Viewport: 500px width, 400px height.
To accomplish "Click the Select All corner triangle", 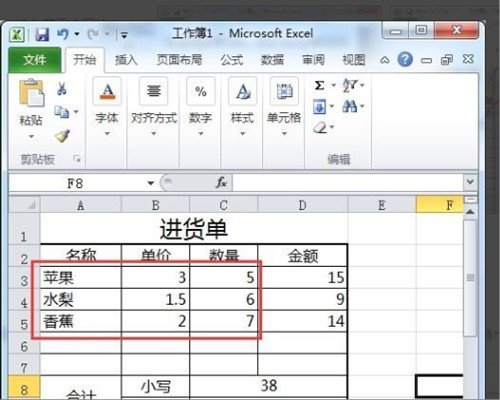I will [31, 205].
